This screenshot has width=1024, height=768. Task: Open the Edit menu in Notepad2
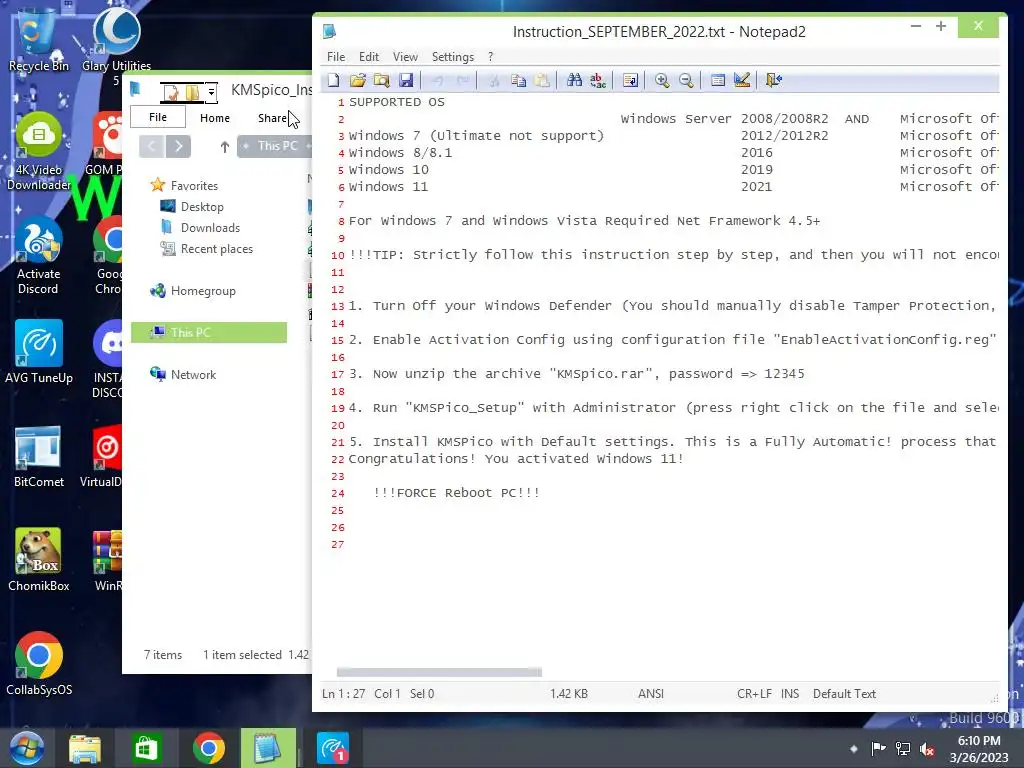pyautogui.click(x=368, y=57)
